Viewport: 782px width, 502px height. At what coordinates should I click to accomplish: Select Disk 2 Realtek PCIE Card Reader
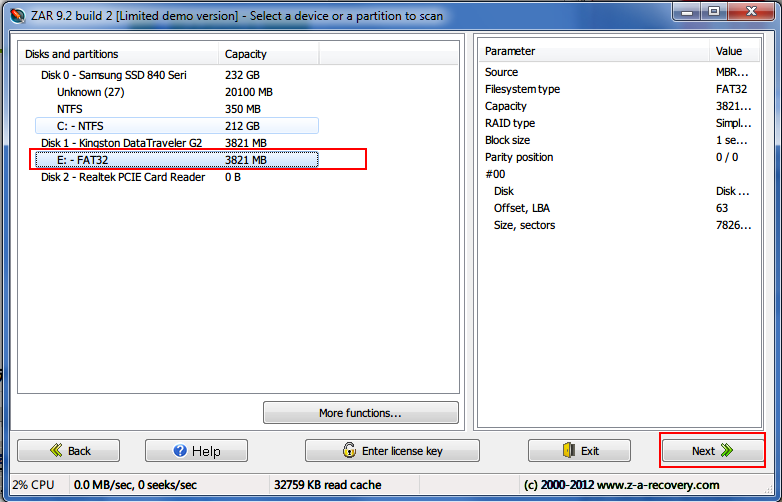point(122,177)
